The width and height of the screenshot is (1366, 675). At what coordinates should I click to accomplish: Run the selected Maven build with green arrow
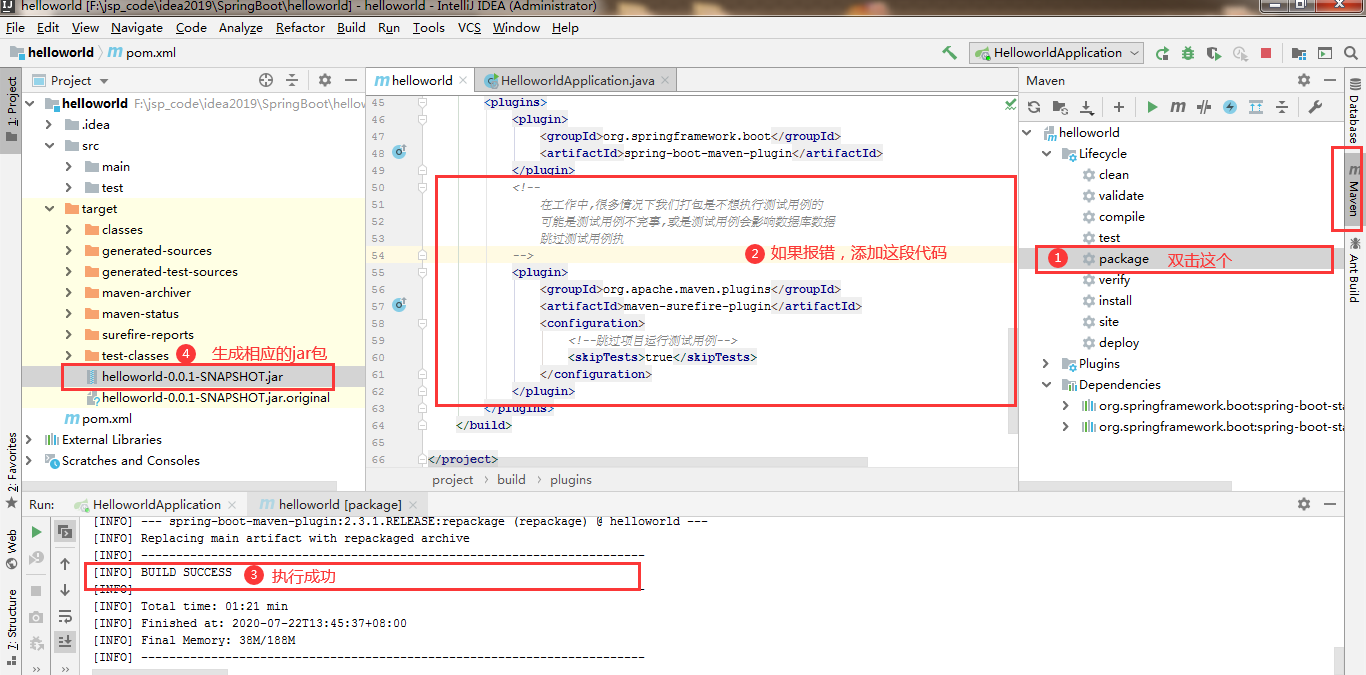[1152, 107]
